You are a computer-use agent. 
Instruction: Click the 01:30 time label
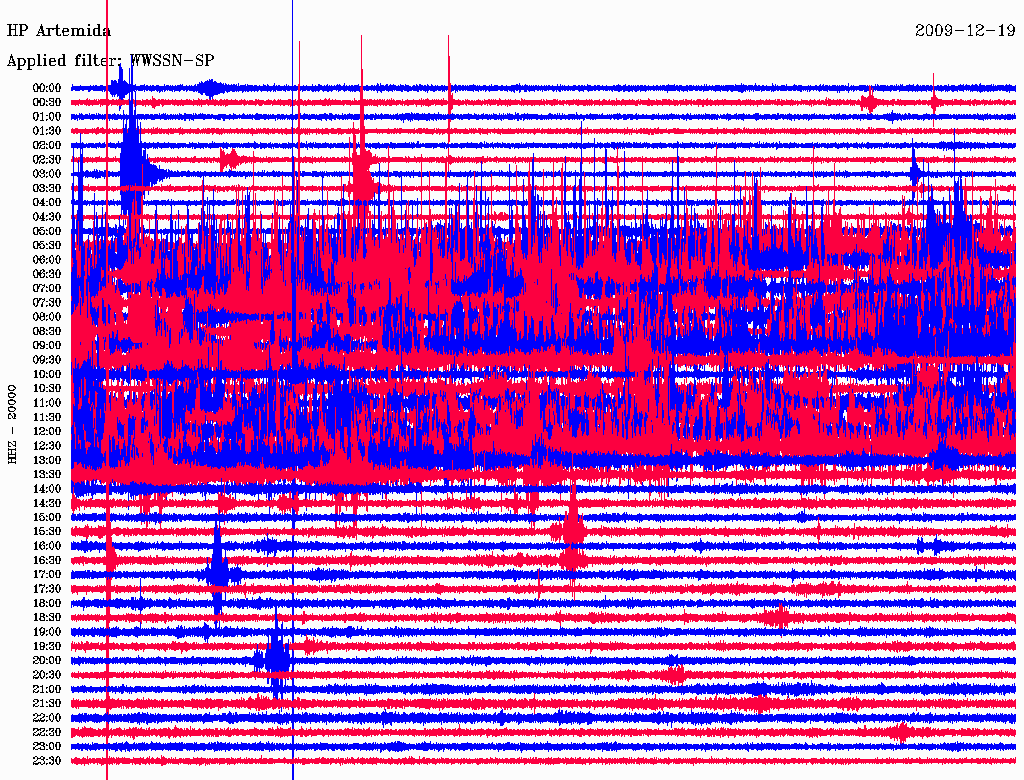click(x=47, y=131)
